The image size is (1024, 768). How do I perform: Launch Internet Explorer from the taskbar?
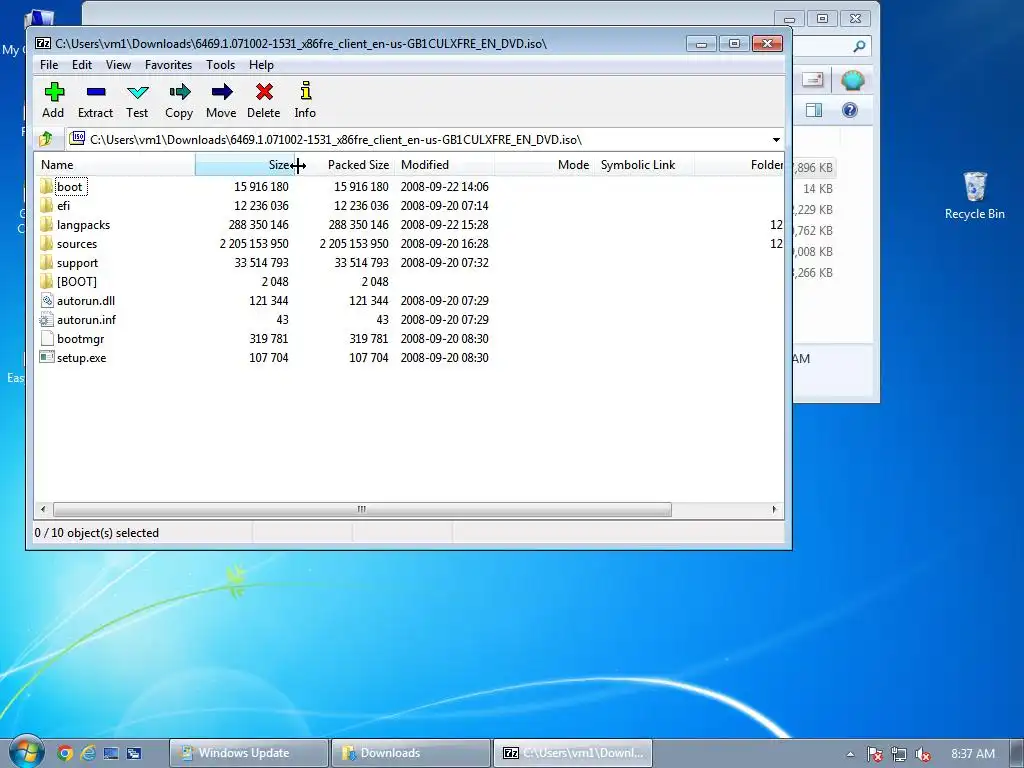(88, 753)
